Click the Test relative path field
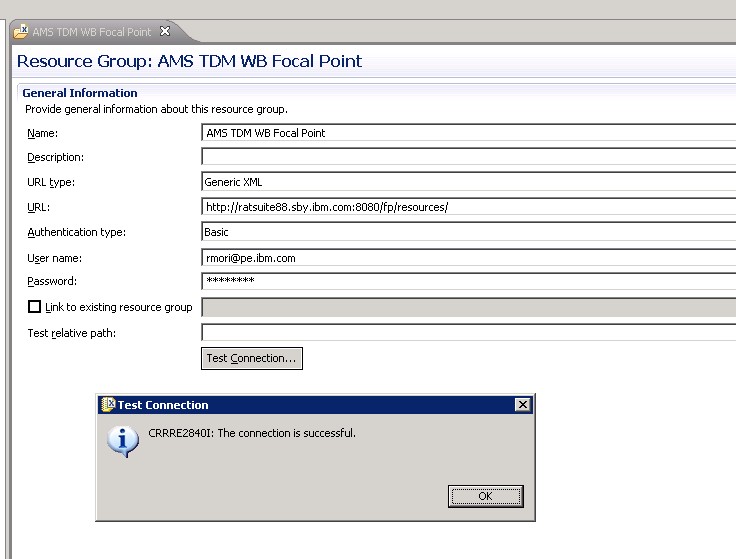 [x=468, y=332]
